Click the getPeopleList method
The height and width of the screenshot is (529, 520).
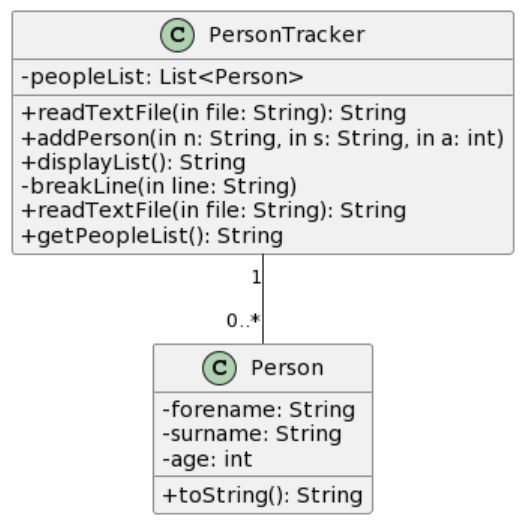pyautogui.click(x=152, y=236)
